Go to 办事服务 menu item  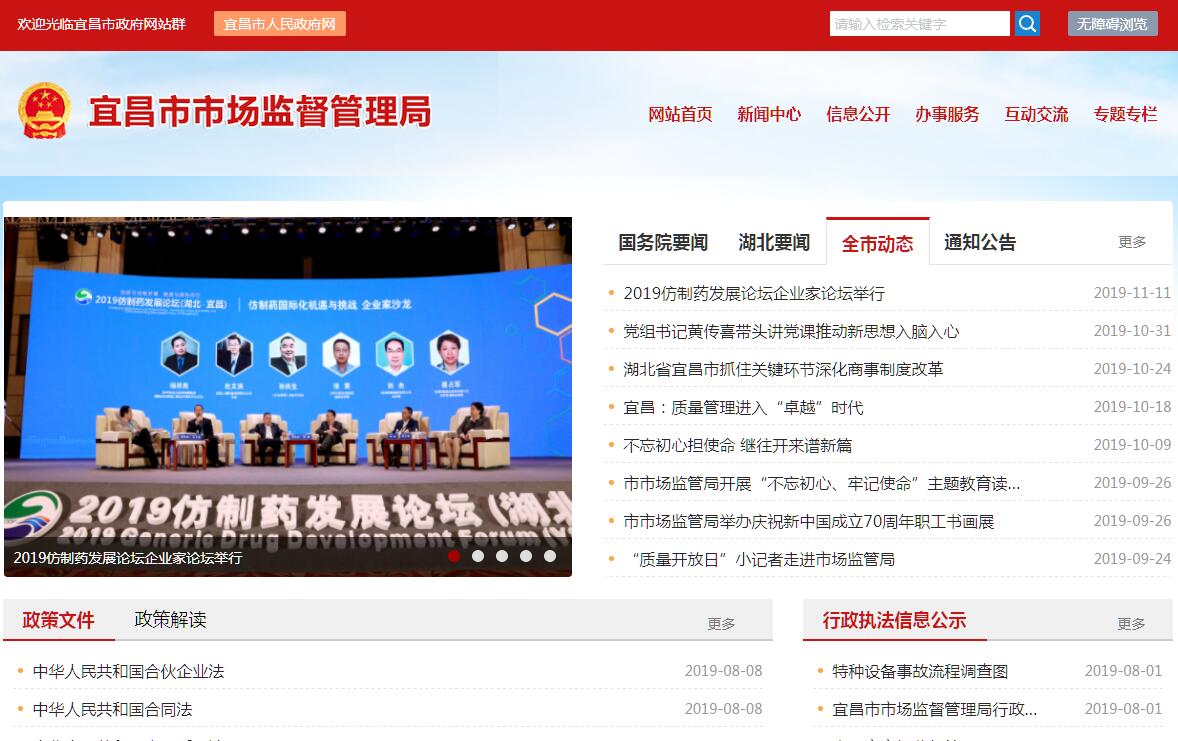pyautogui.click(x=946, y=114)
